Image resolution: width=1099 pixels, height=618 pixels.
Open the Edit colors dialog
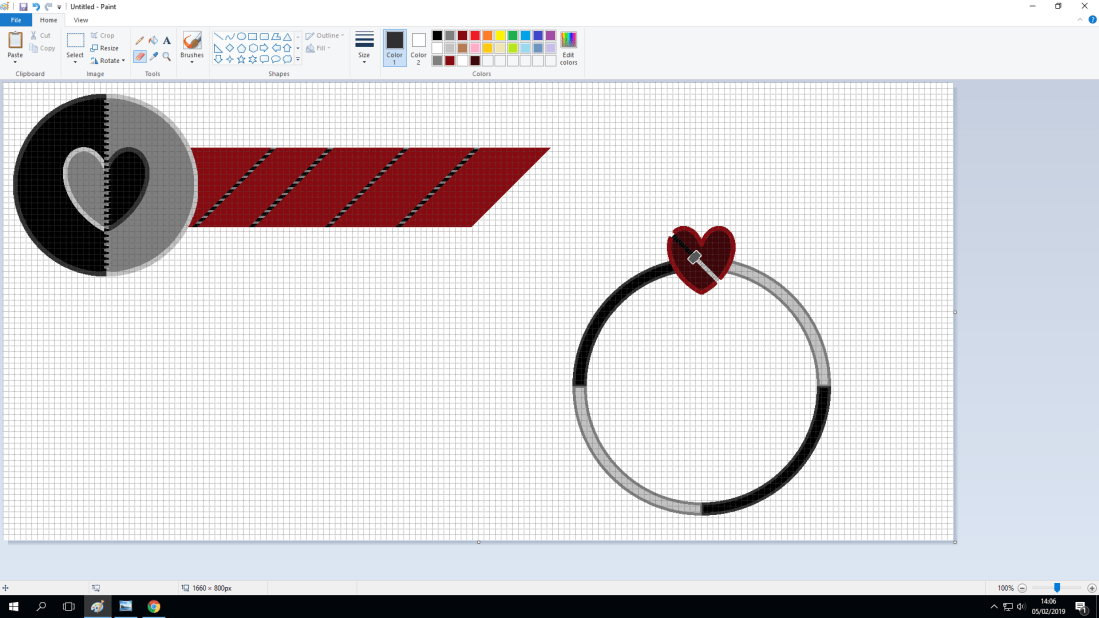568,47
